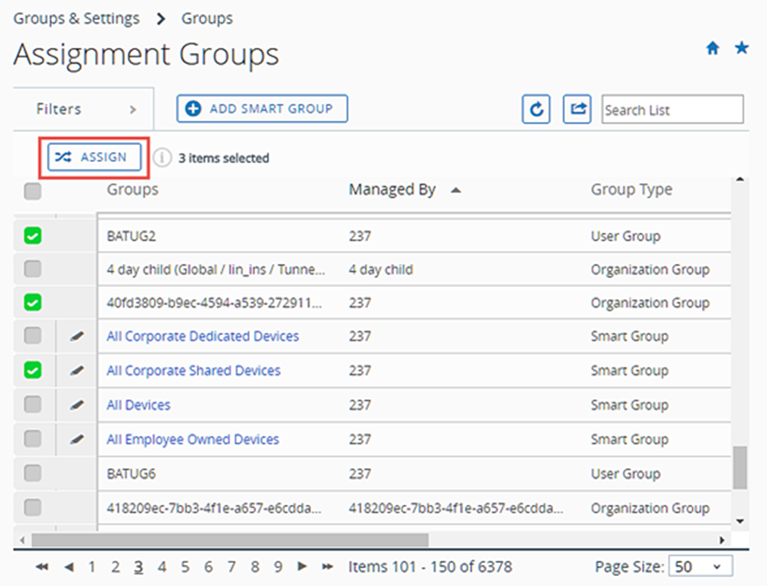Refresh the assignment groups list

[536, 109]
